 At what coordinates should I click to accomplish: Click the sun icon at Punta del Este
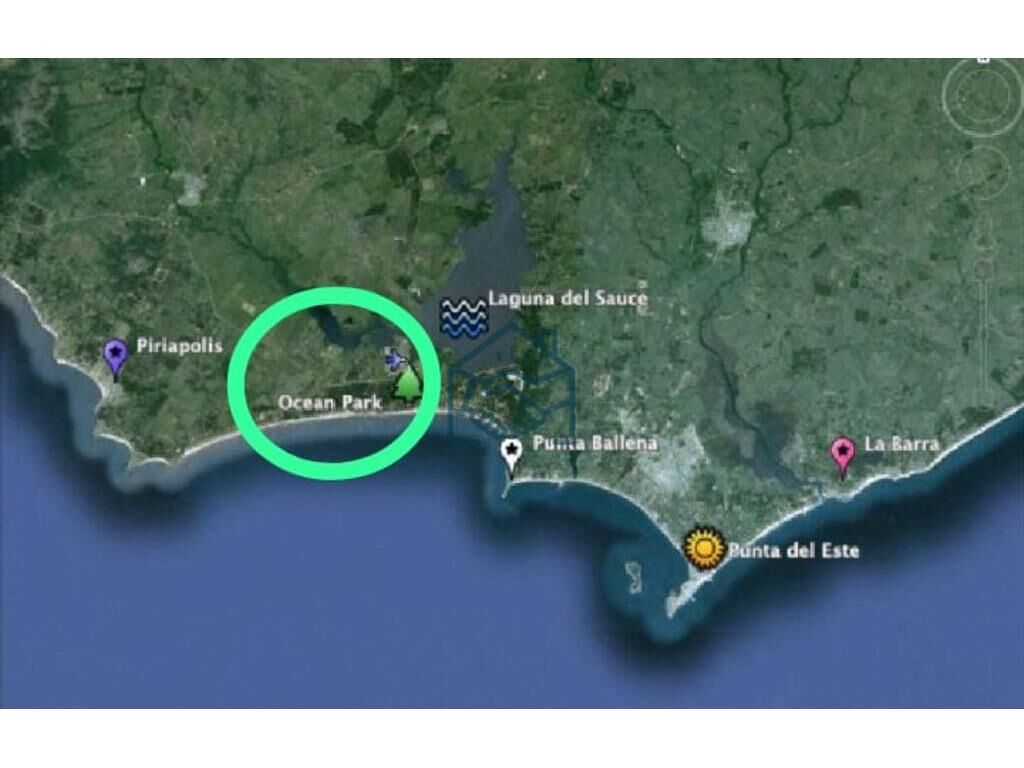pos(704,547)
